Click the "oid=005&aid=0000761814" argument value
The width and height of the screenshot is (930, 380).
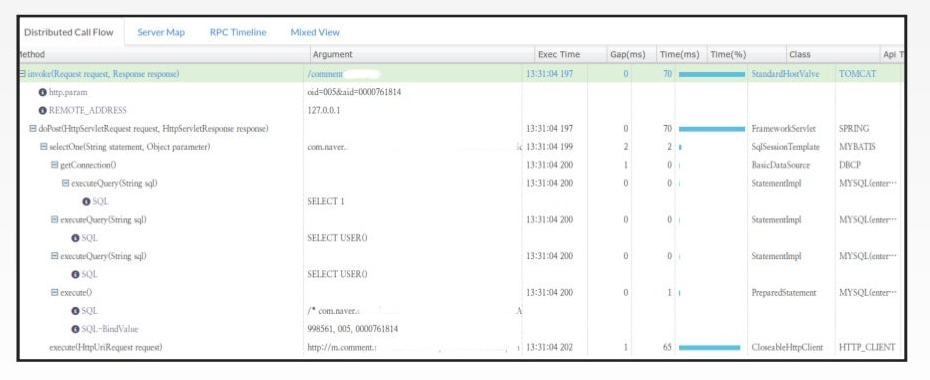point(354,92)
